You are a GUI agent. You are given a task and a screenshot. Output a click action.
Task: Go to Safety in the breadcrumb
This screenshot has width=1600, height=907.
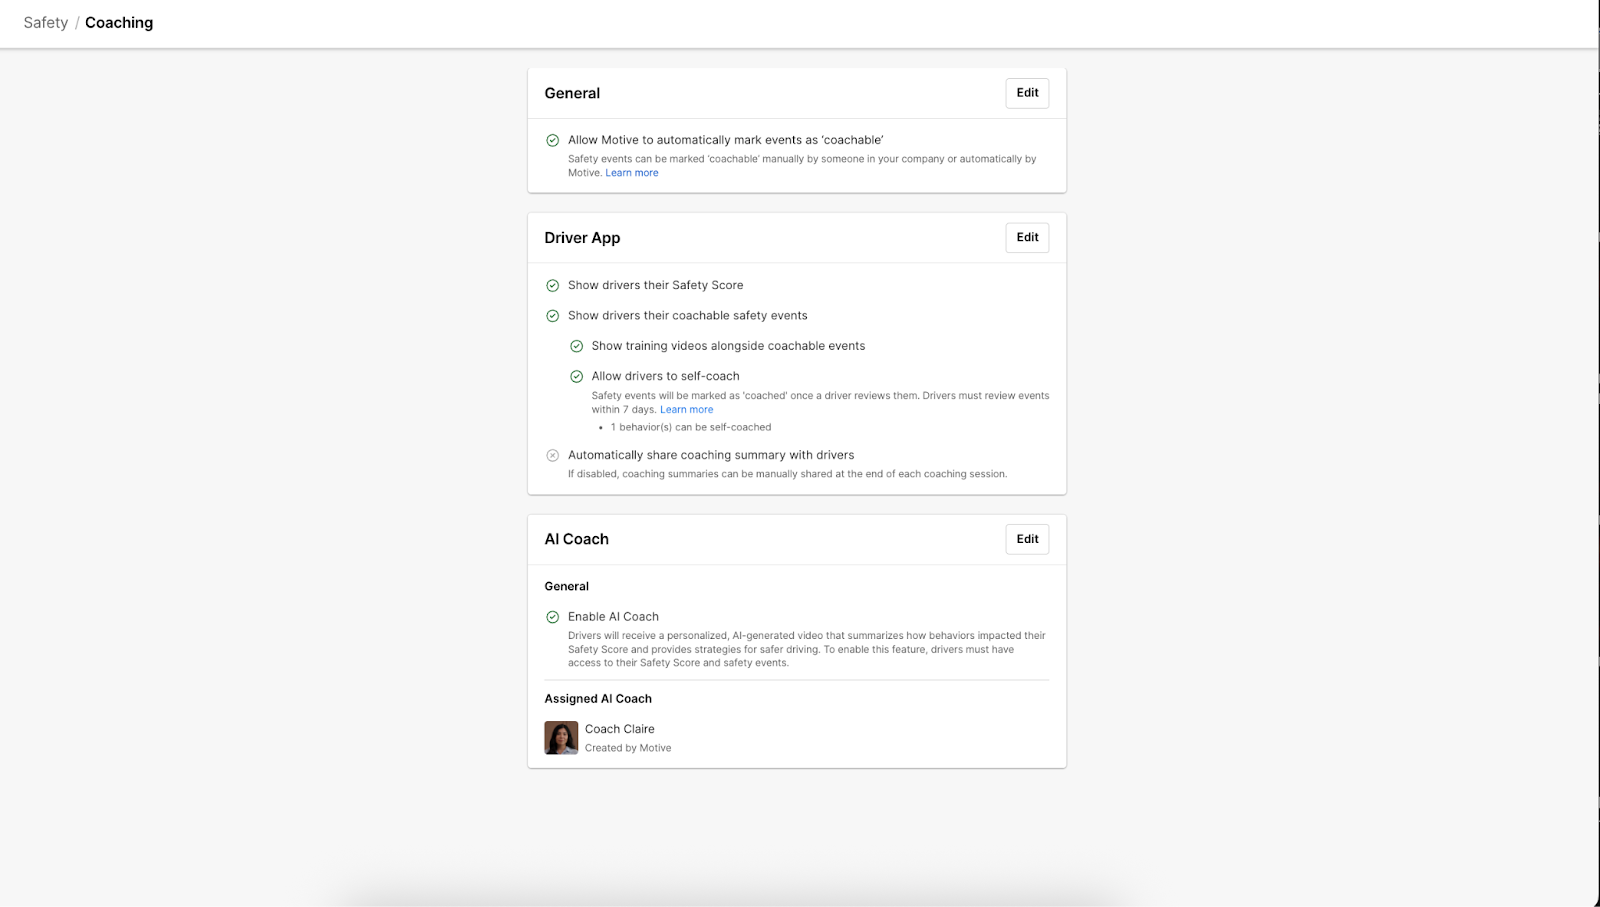[46, 23]
